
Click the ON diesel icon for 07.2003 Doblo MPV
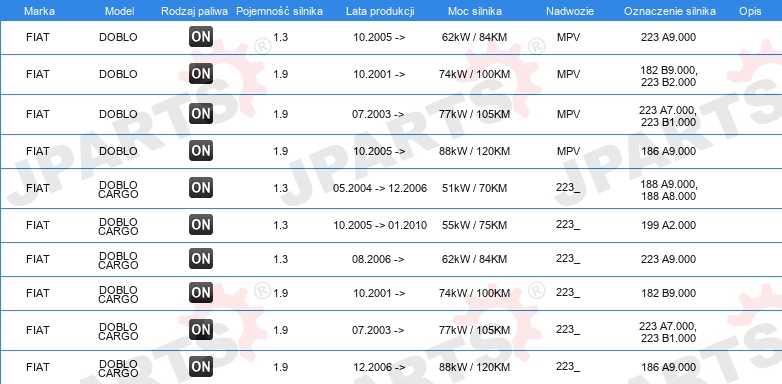click(x=201, y=114)
